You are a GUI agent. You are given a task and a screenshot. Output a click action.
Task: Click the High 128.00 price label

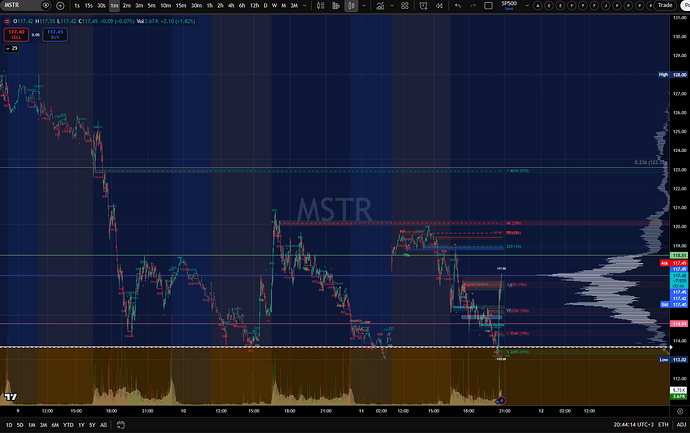[x=672, y=74]
